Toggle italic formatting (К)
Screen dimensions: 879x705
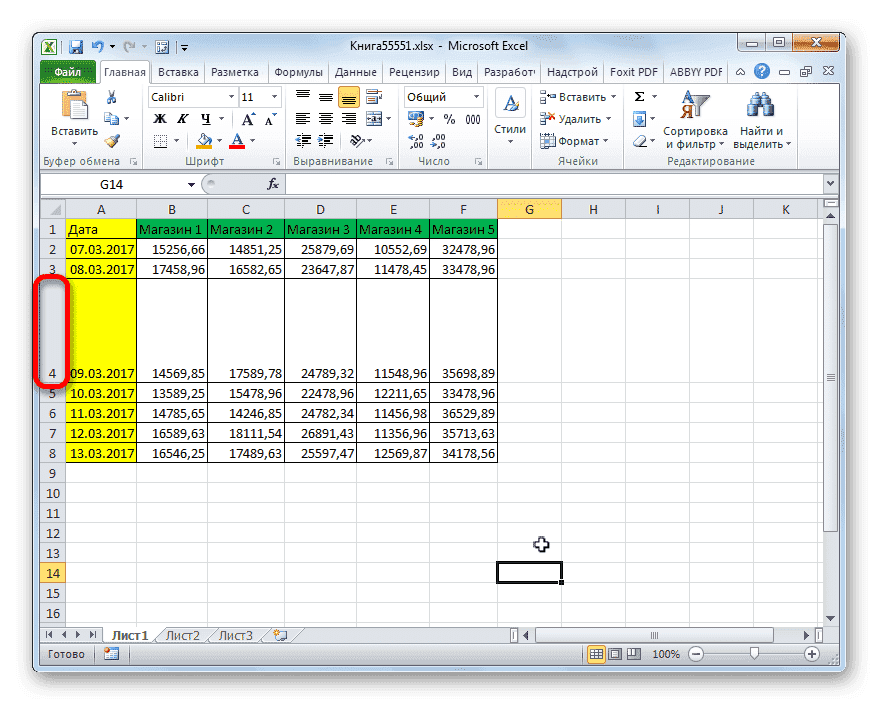click(183, 117)
